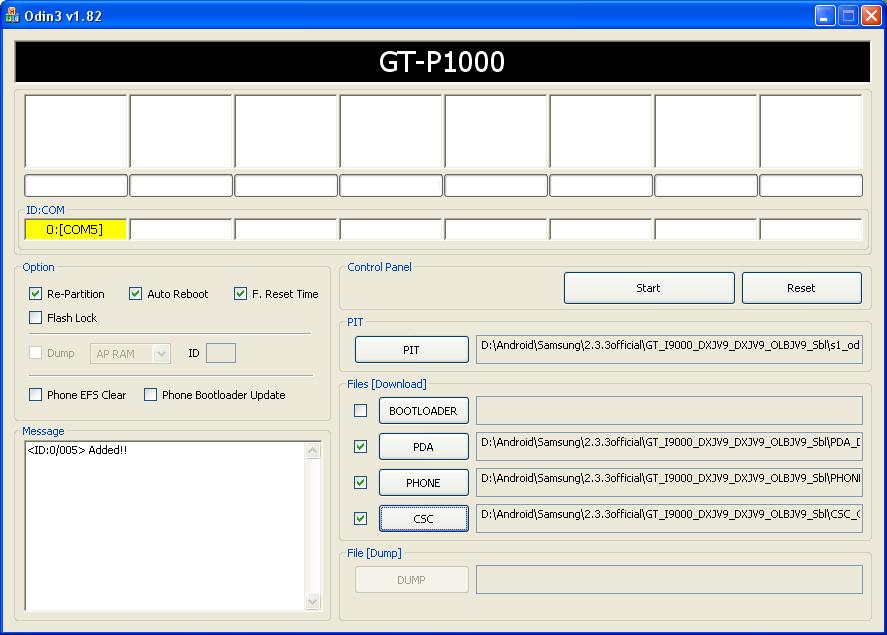Uncheck the Auto Reboot option
This screenshot has height=635, width=887.
[x=135, y=293]
